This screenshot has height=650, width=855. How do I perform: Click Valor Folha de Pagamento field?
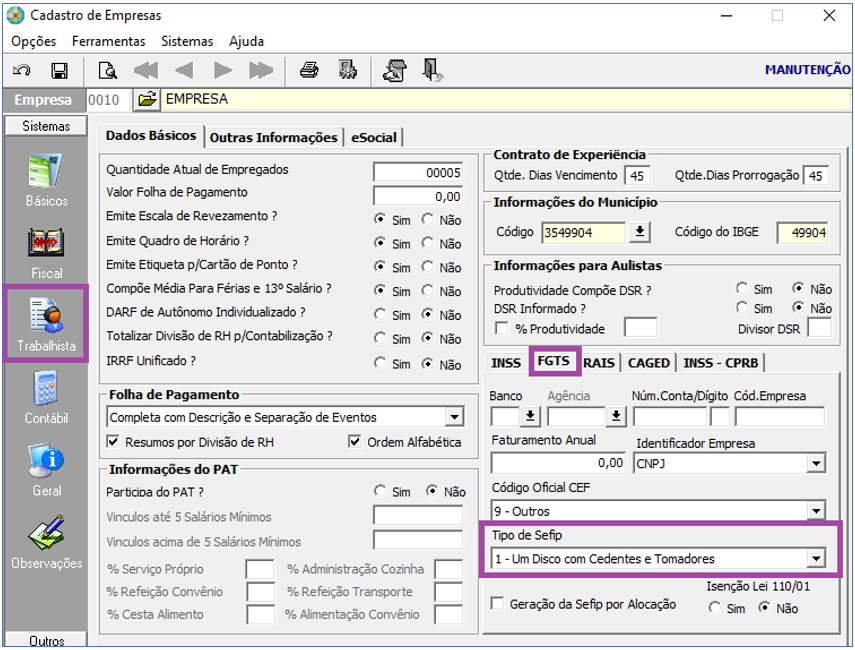(418, 196)
